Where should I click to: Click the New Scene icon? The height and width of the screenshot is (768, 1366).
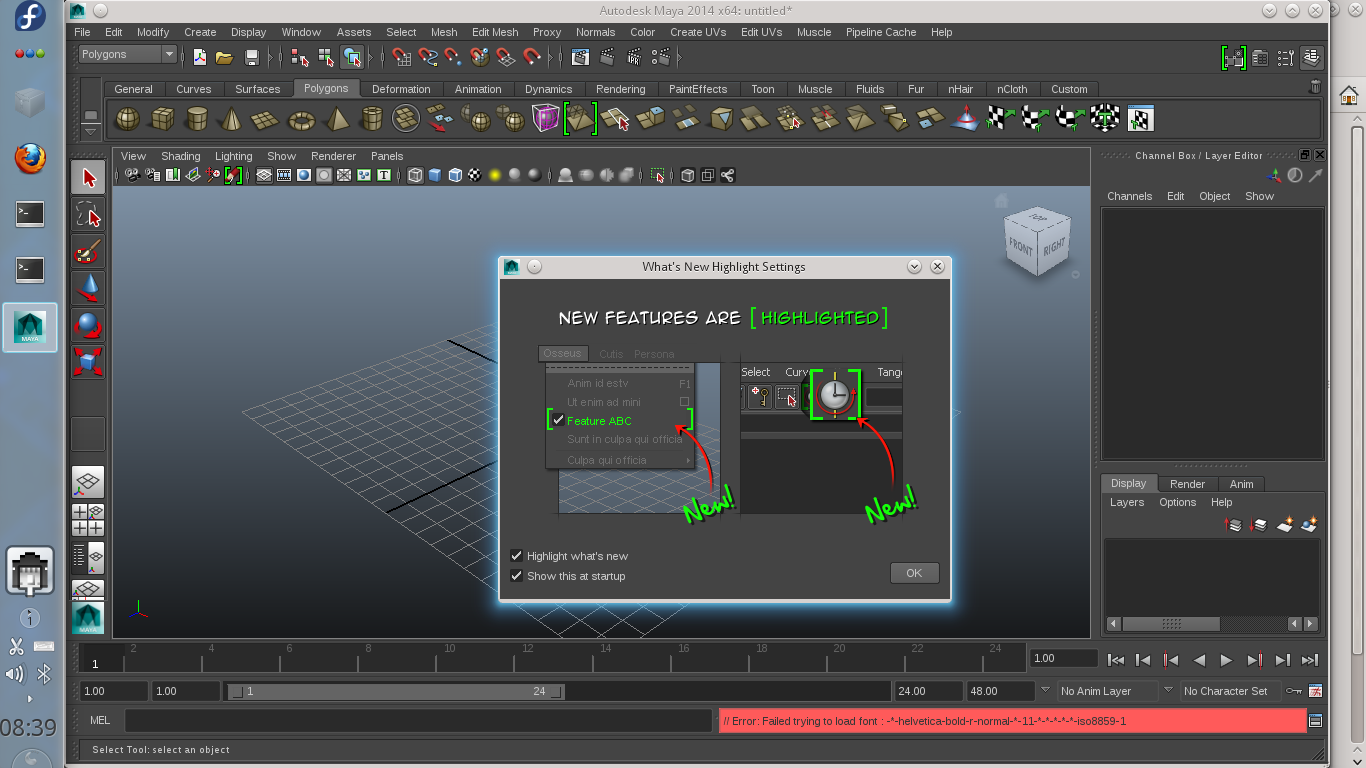point(200,57)
